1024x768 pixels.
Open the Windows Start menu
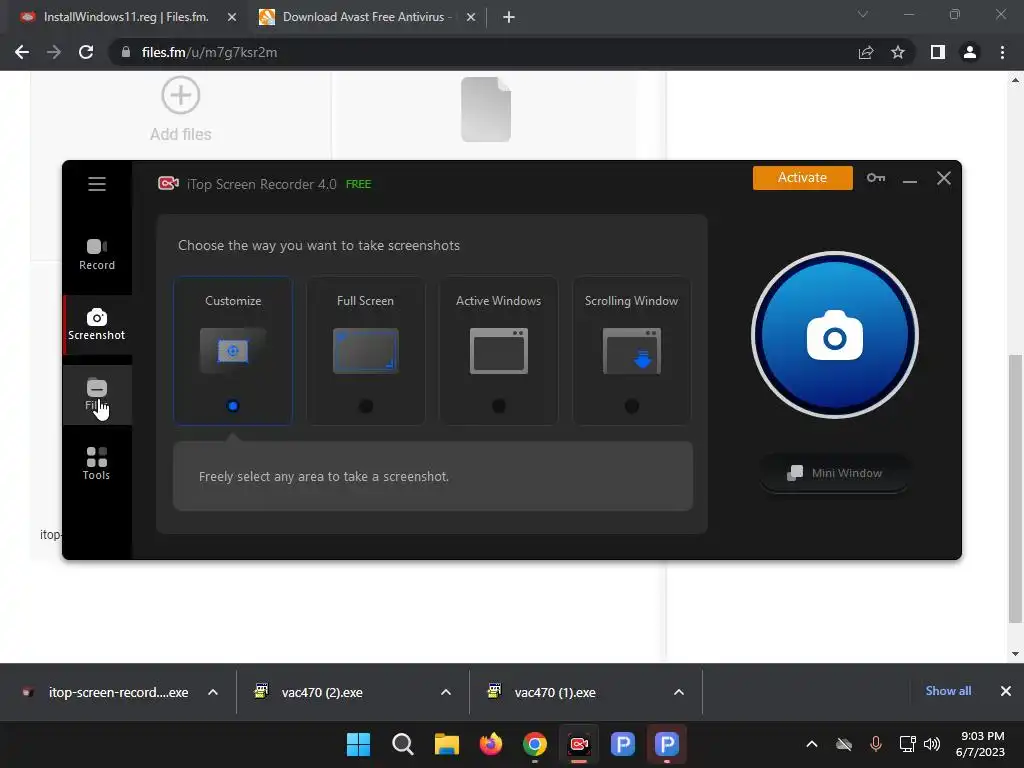(x=359, y=744)
